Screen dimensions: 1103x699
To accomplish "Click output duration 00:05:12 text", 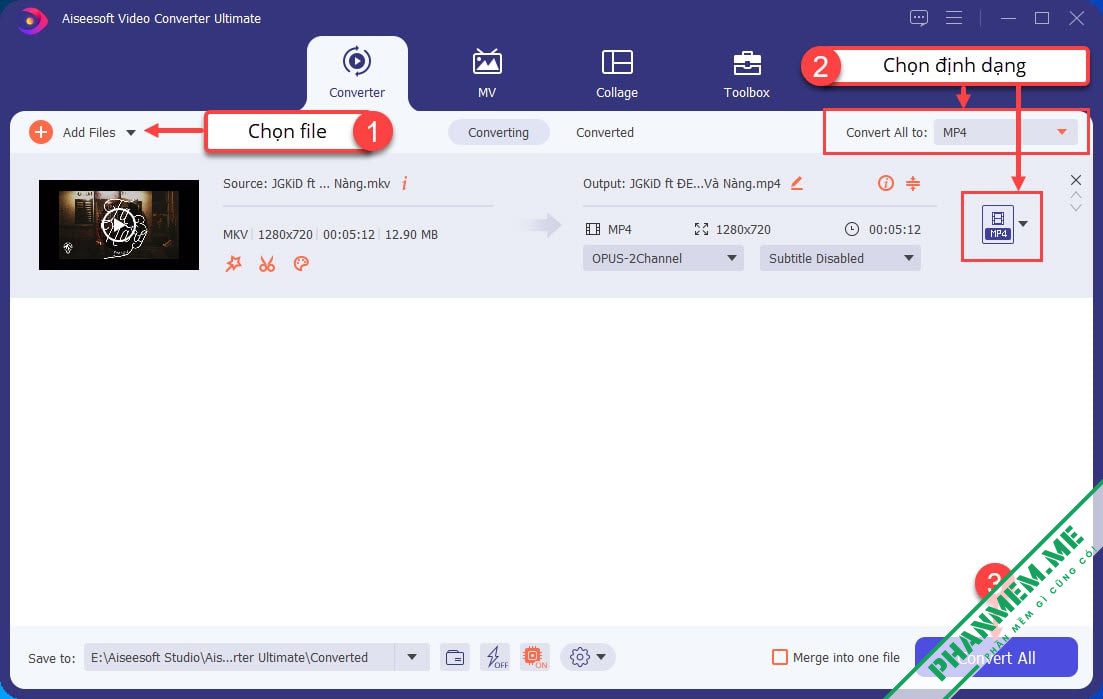I will pos(894,229).
